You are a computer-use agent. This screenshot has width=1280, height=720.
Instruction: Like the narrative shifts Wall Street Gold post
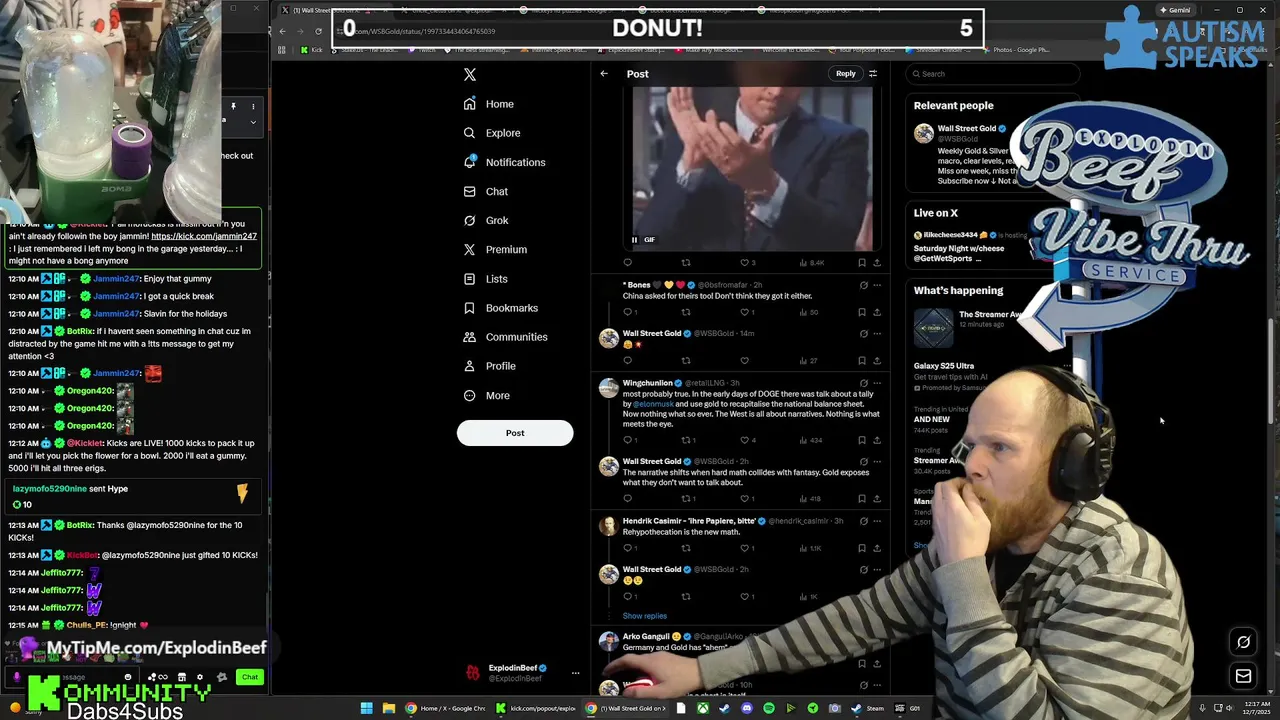(x=747, y=498)
